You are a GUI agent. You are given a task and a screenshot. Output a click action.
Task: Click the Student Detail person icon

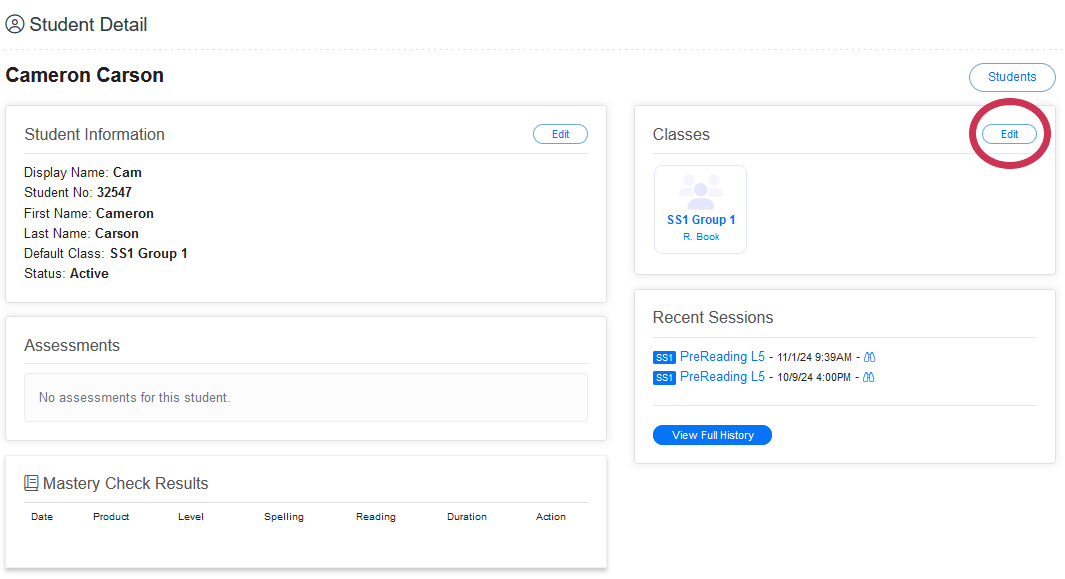coord(15,25)
